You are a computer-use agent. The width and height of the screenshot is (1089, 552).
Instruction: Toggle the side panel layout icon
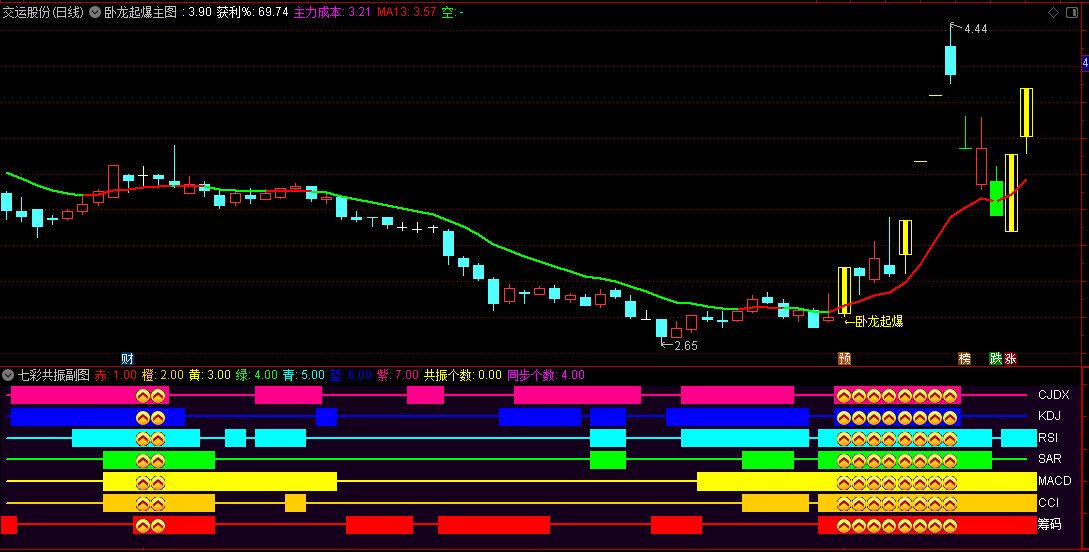pos(1072,12)
